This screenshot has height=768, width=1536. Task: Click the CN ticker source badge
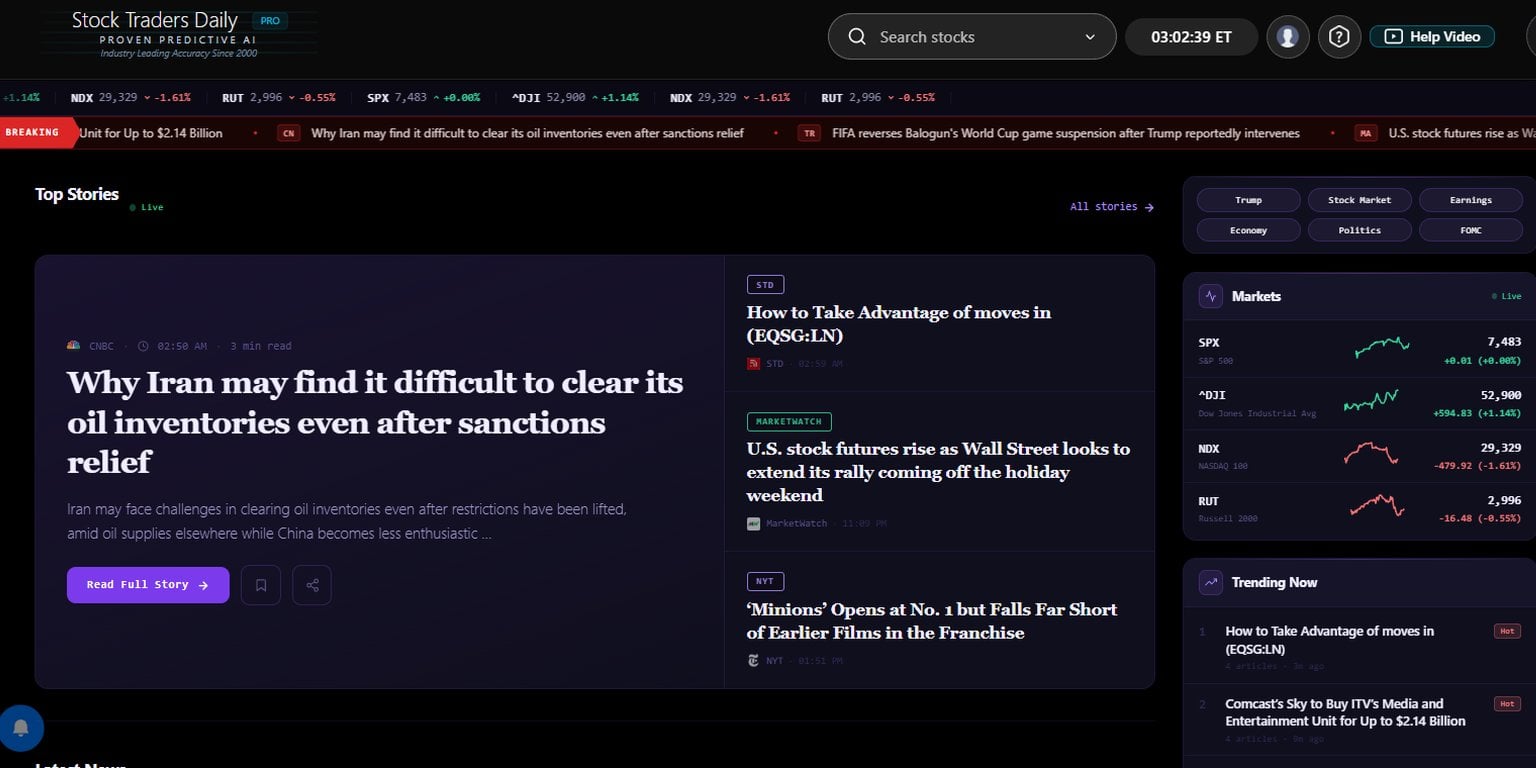click(x=289, y=133)
